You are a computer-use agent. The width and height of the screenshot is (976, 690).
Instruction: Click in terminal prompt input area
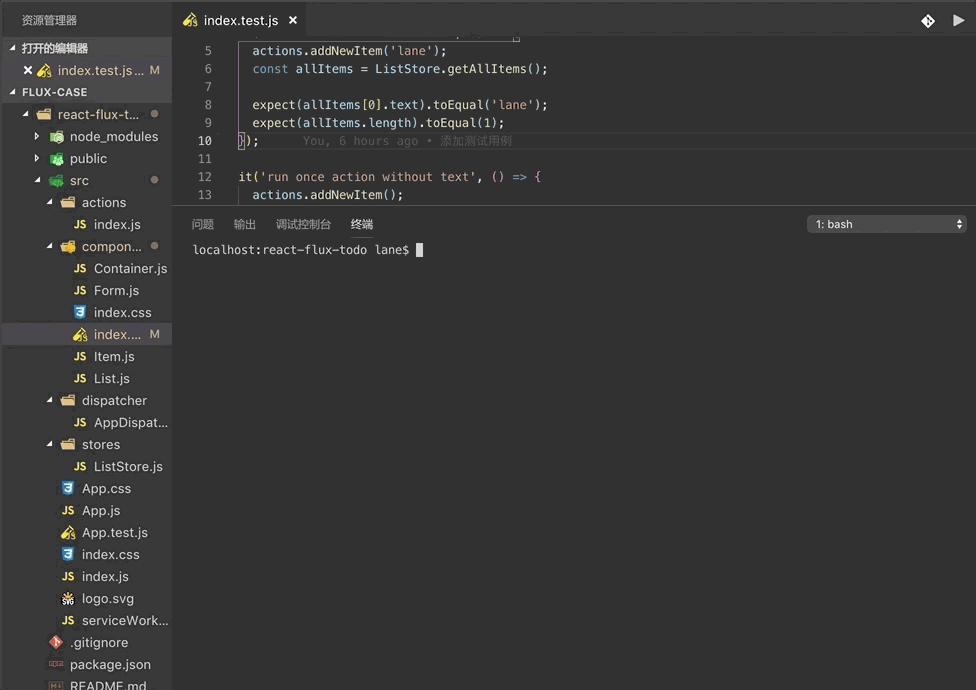420,249
